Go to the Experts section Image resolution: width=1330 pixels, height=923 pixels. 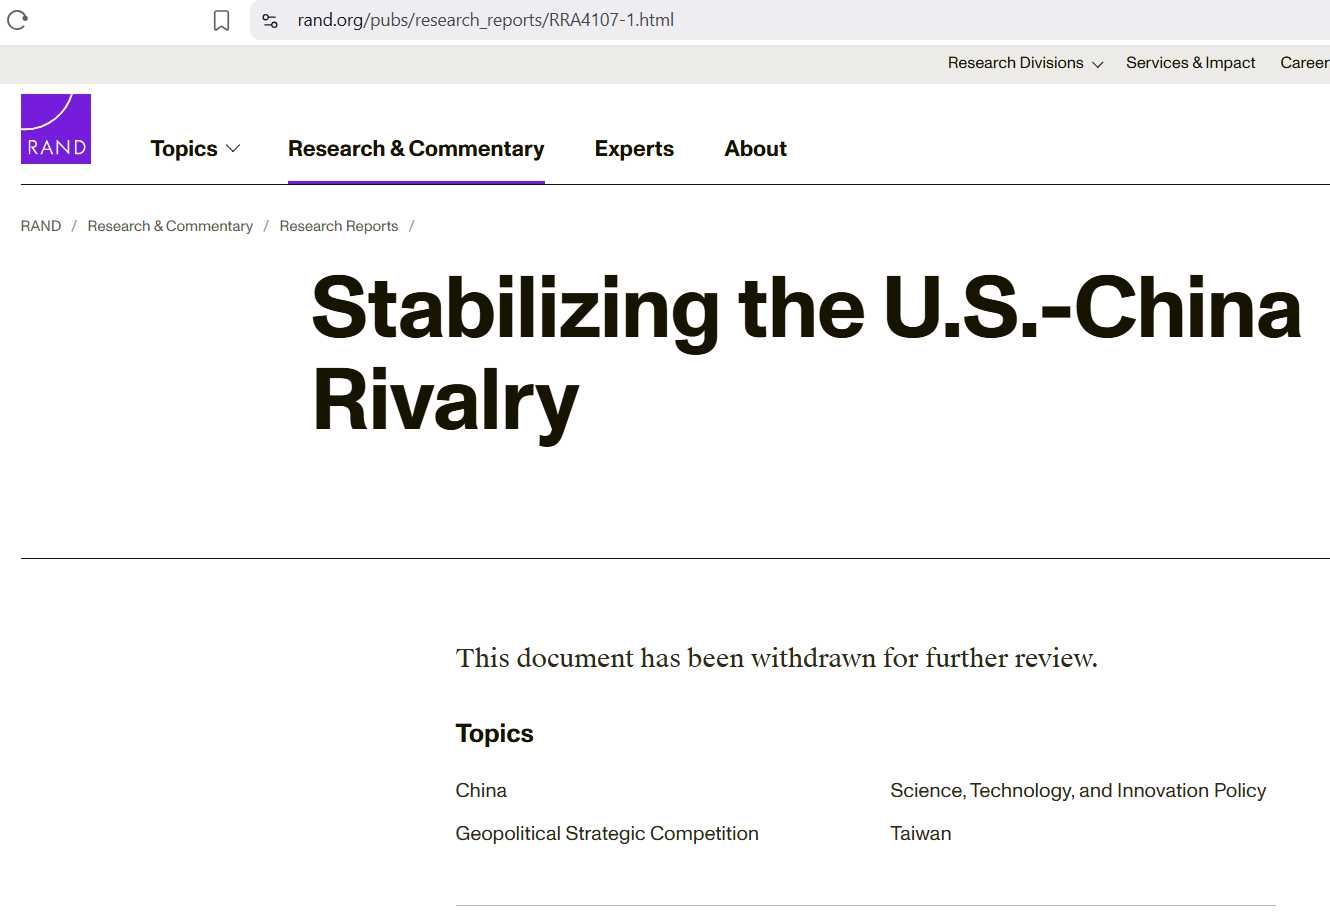point(634,149)
